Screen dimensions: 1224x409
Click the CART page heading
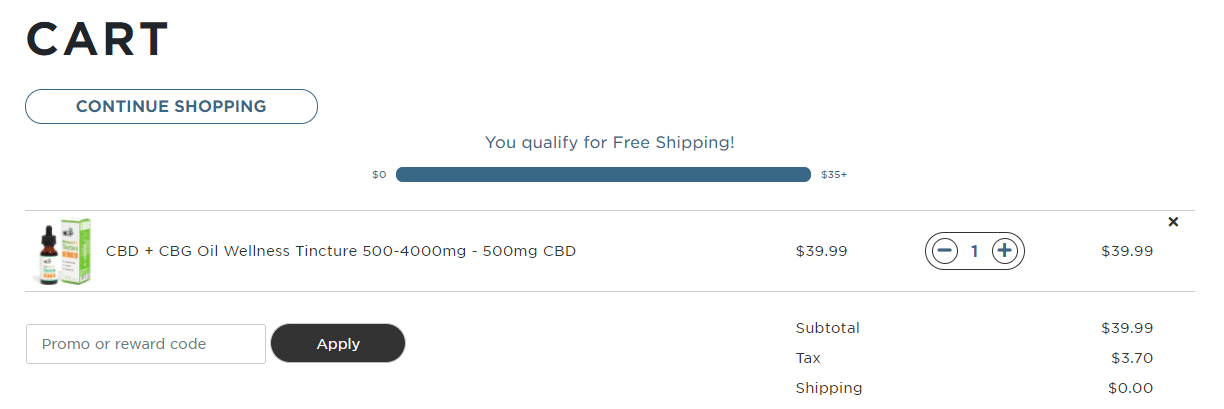click(x=97, y=40)
